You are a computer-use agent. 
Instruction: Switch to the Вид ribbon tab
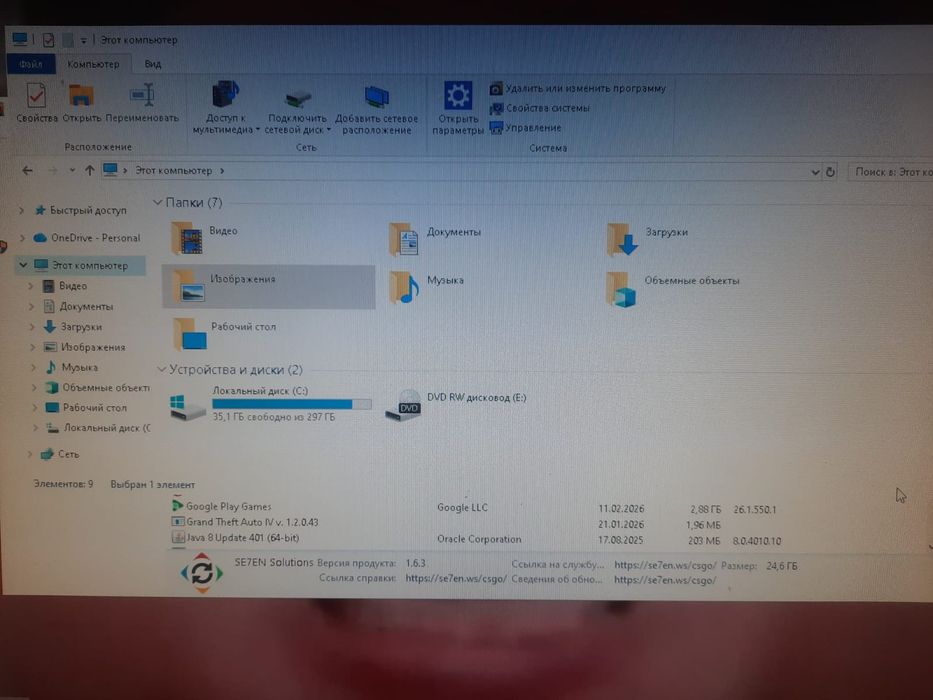(153, 64)
